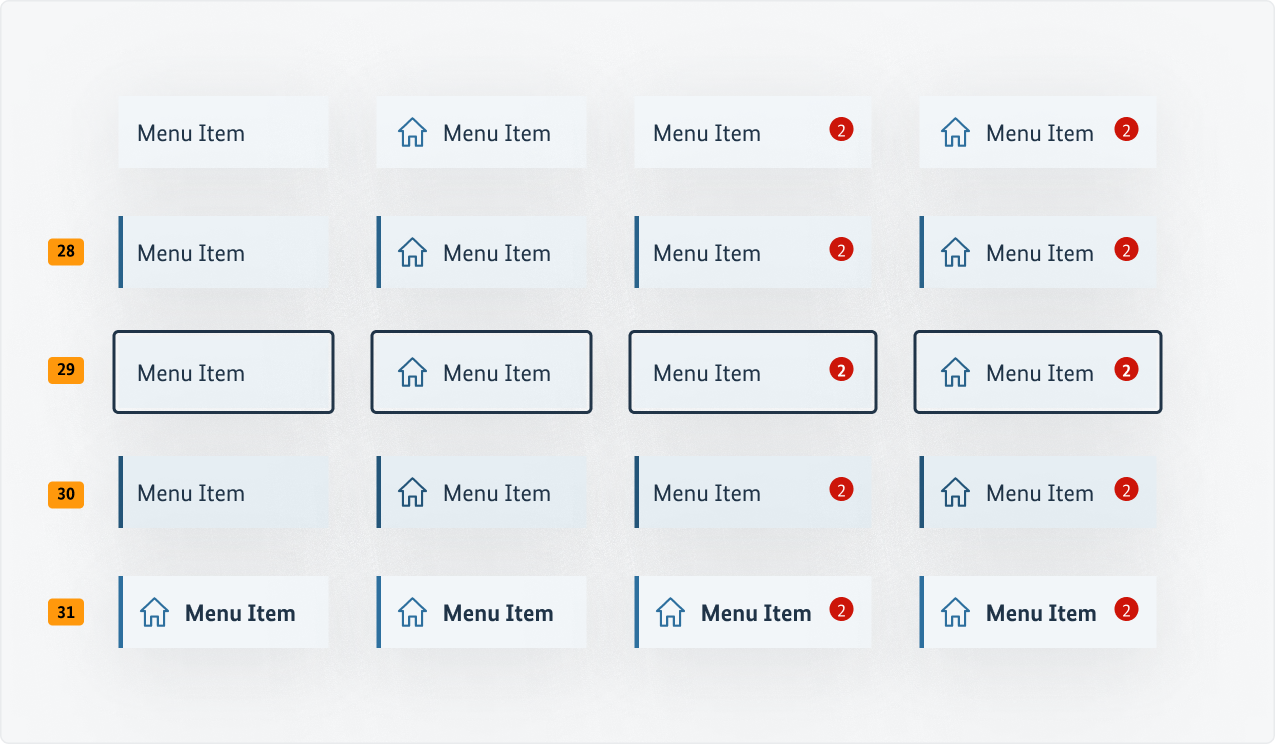This screenshot has width=1275, height=744.
Task: Click red badge on row 30 text-only item
Action: 841,490
